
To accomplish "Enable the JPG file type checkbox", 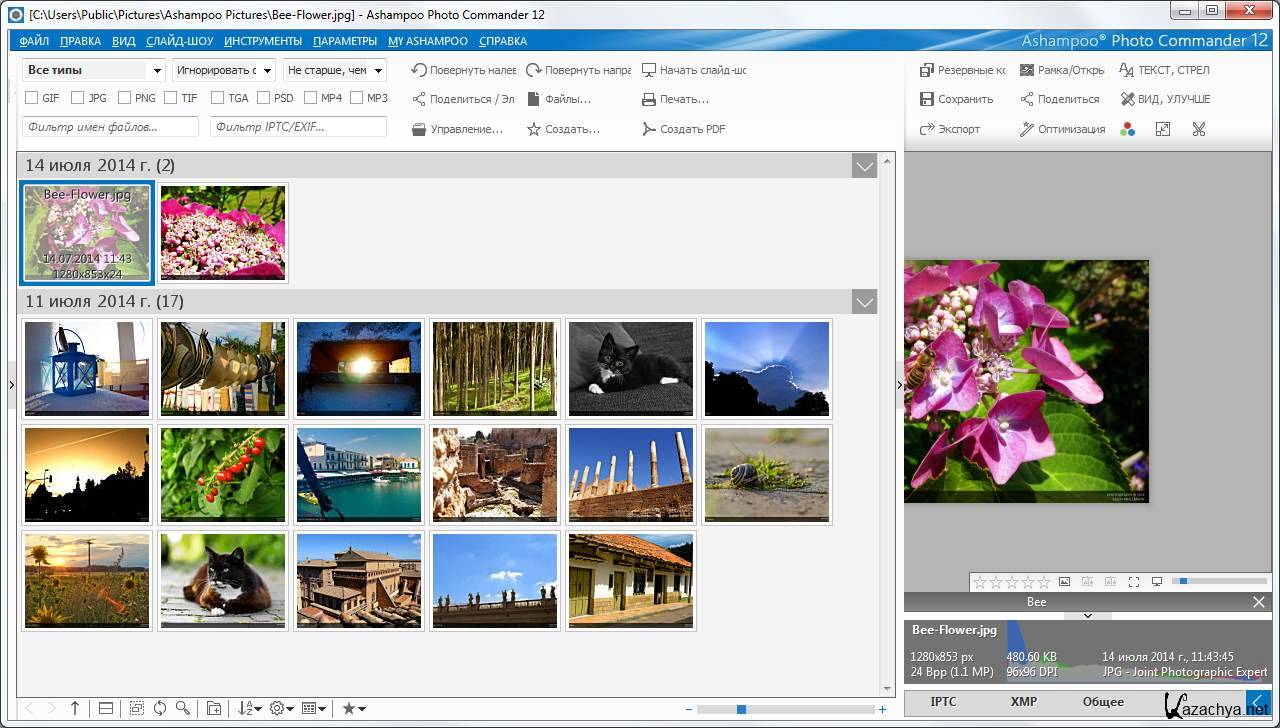I will point(79,98).
